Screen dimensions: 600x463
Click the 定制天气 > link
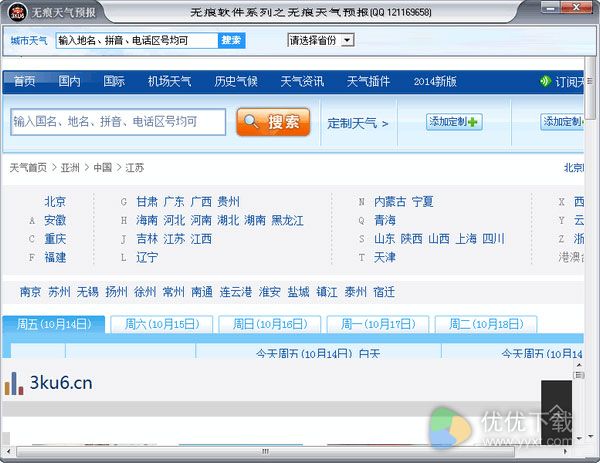[x=358, y=123]
